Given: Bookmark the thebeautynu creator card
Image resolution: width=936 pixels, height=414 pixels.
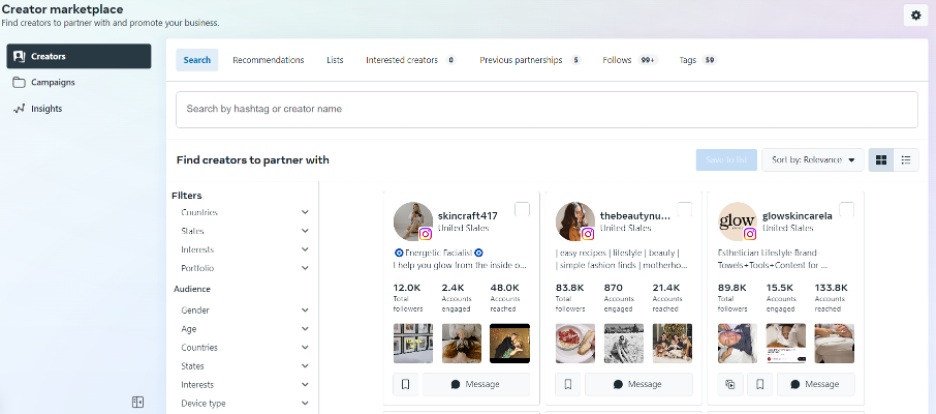Looking at the screenshot, I should point(568,384).
